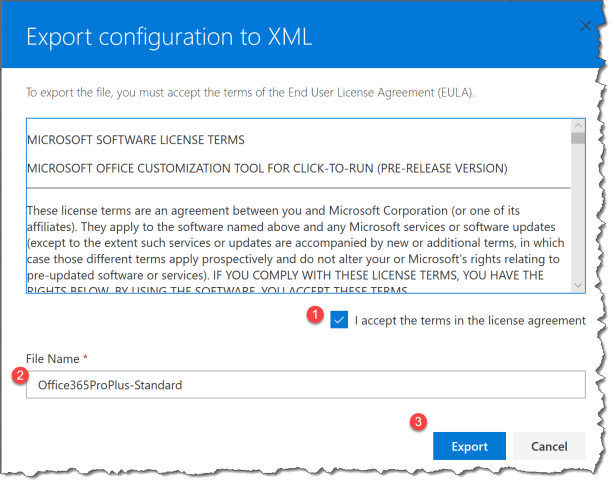The height and width of the screenshot is (485, 615).
Task: Cancel the export dialog
Action: [x=549, y=446]
